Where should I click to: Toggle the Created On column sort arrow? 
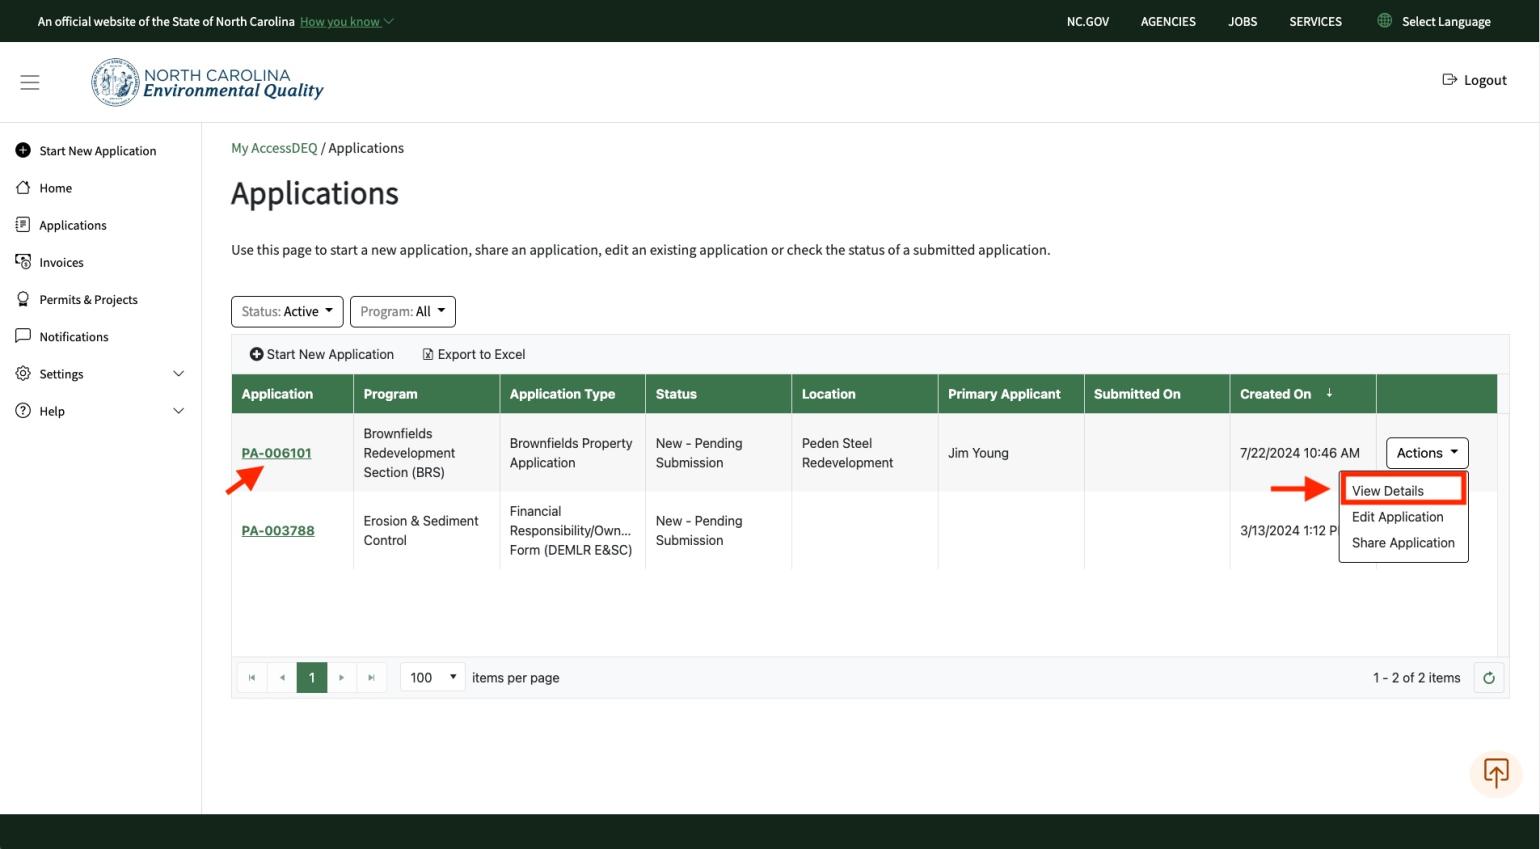(1330, 393)
